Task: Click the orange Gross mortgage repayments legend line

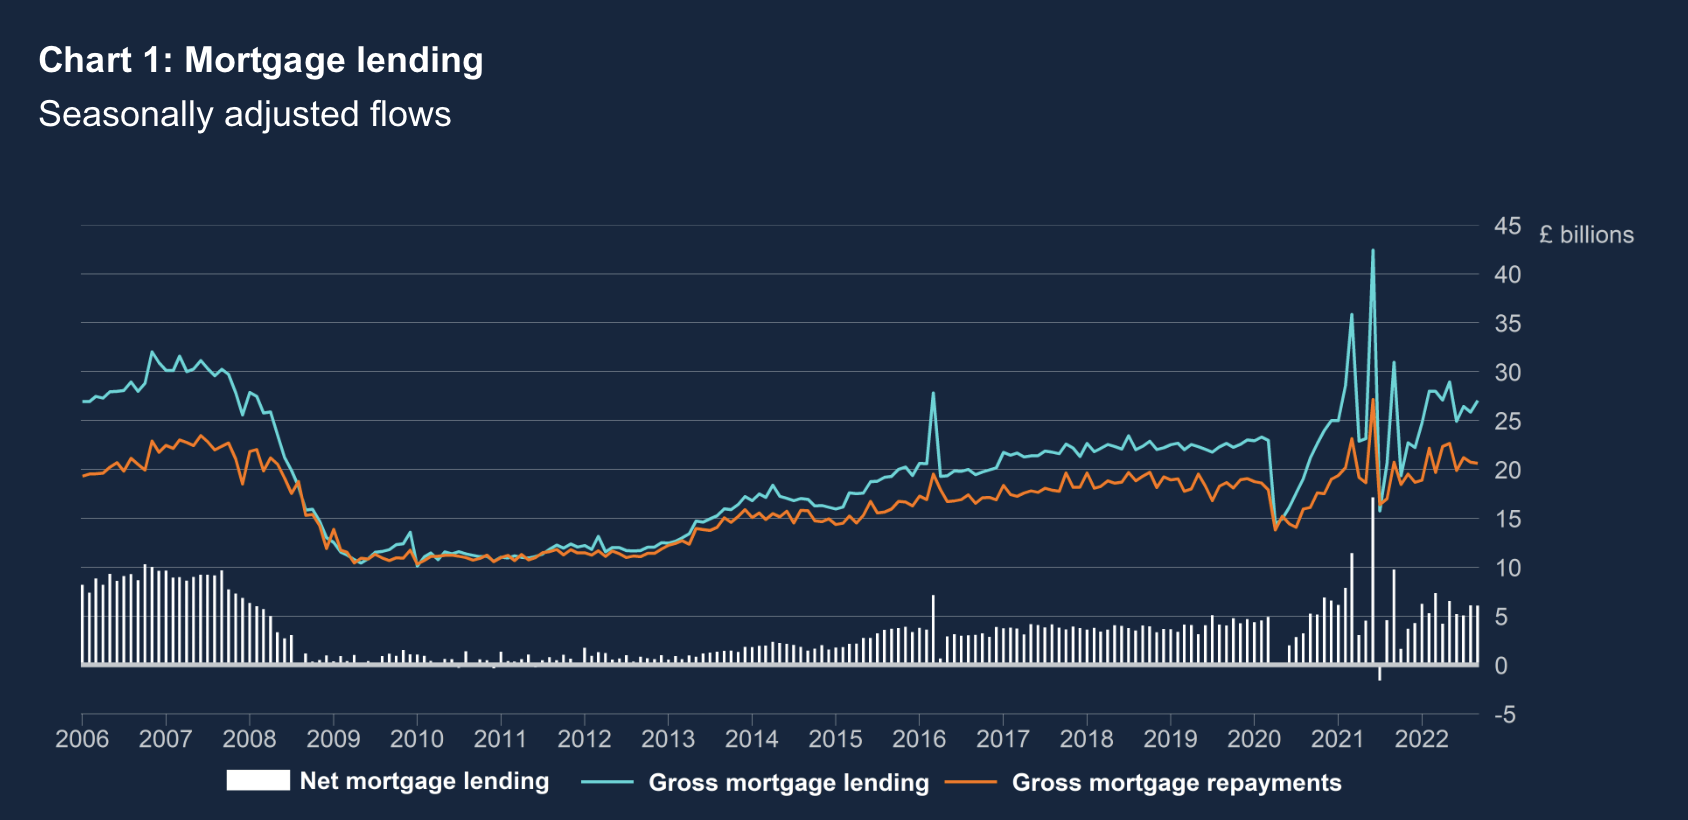Action: pos(970,782)
